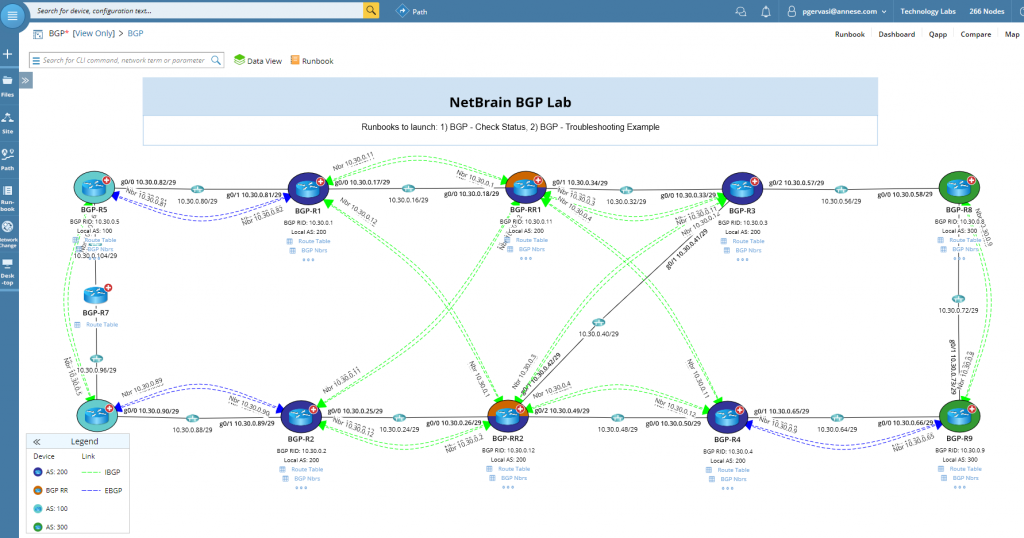Open Site panel in left sidebar
Image resolution: width=1024 pixels, height=538 pixels.
8,122
